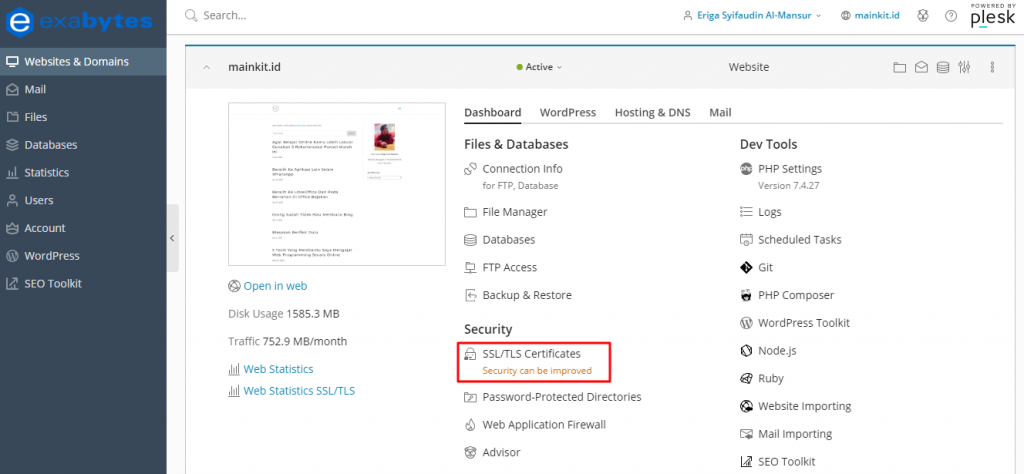The image size is (1024, 474).
Task: Click the Scheduled Tasks calendar icon
Action: click(x=746, y=240)
